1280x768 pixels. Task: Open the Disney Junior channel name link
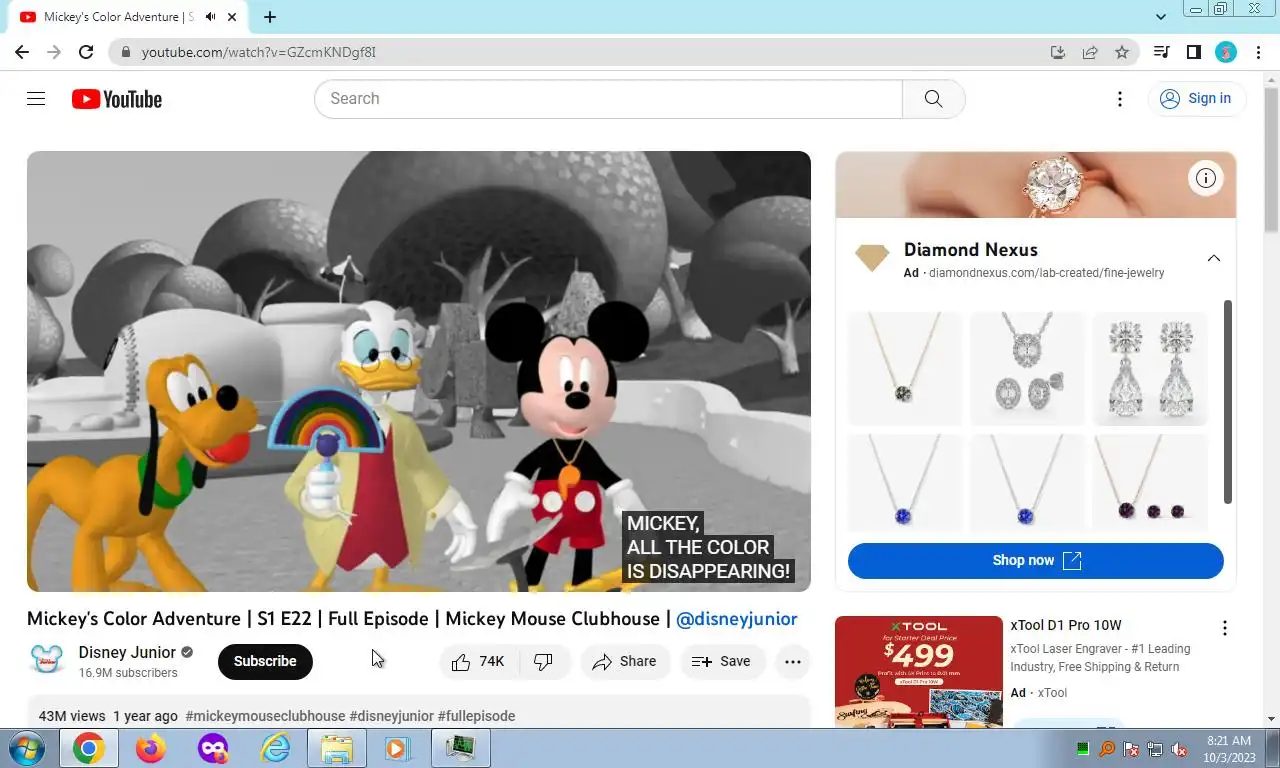(127, 652)
